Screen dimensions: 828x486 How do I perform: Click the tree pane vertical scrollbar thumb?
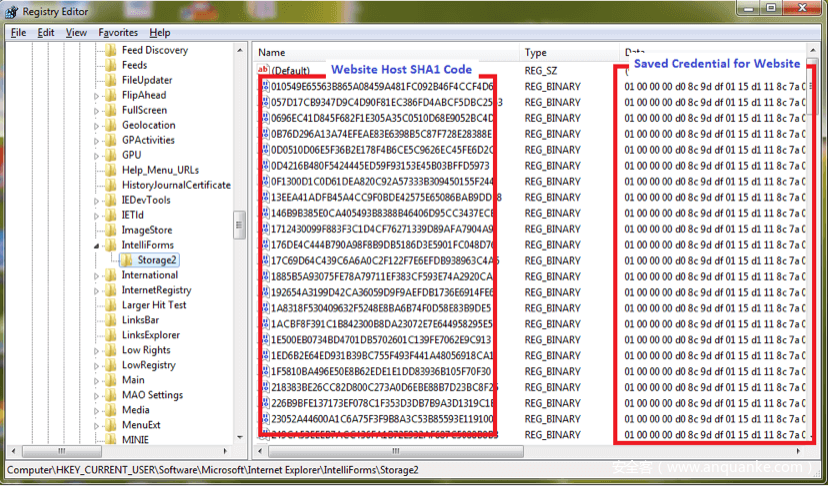tap(240, 225)
